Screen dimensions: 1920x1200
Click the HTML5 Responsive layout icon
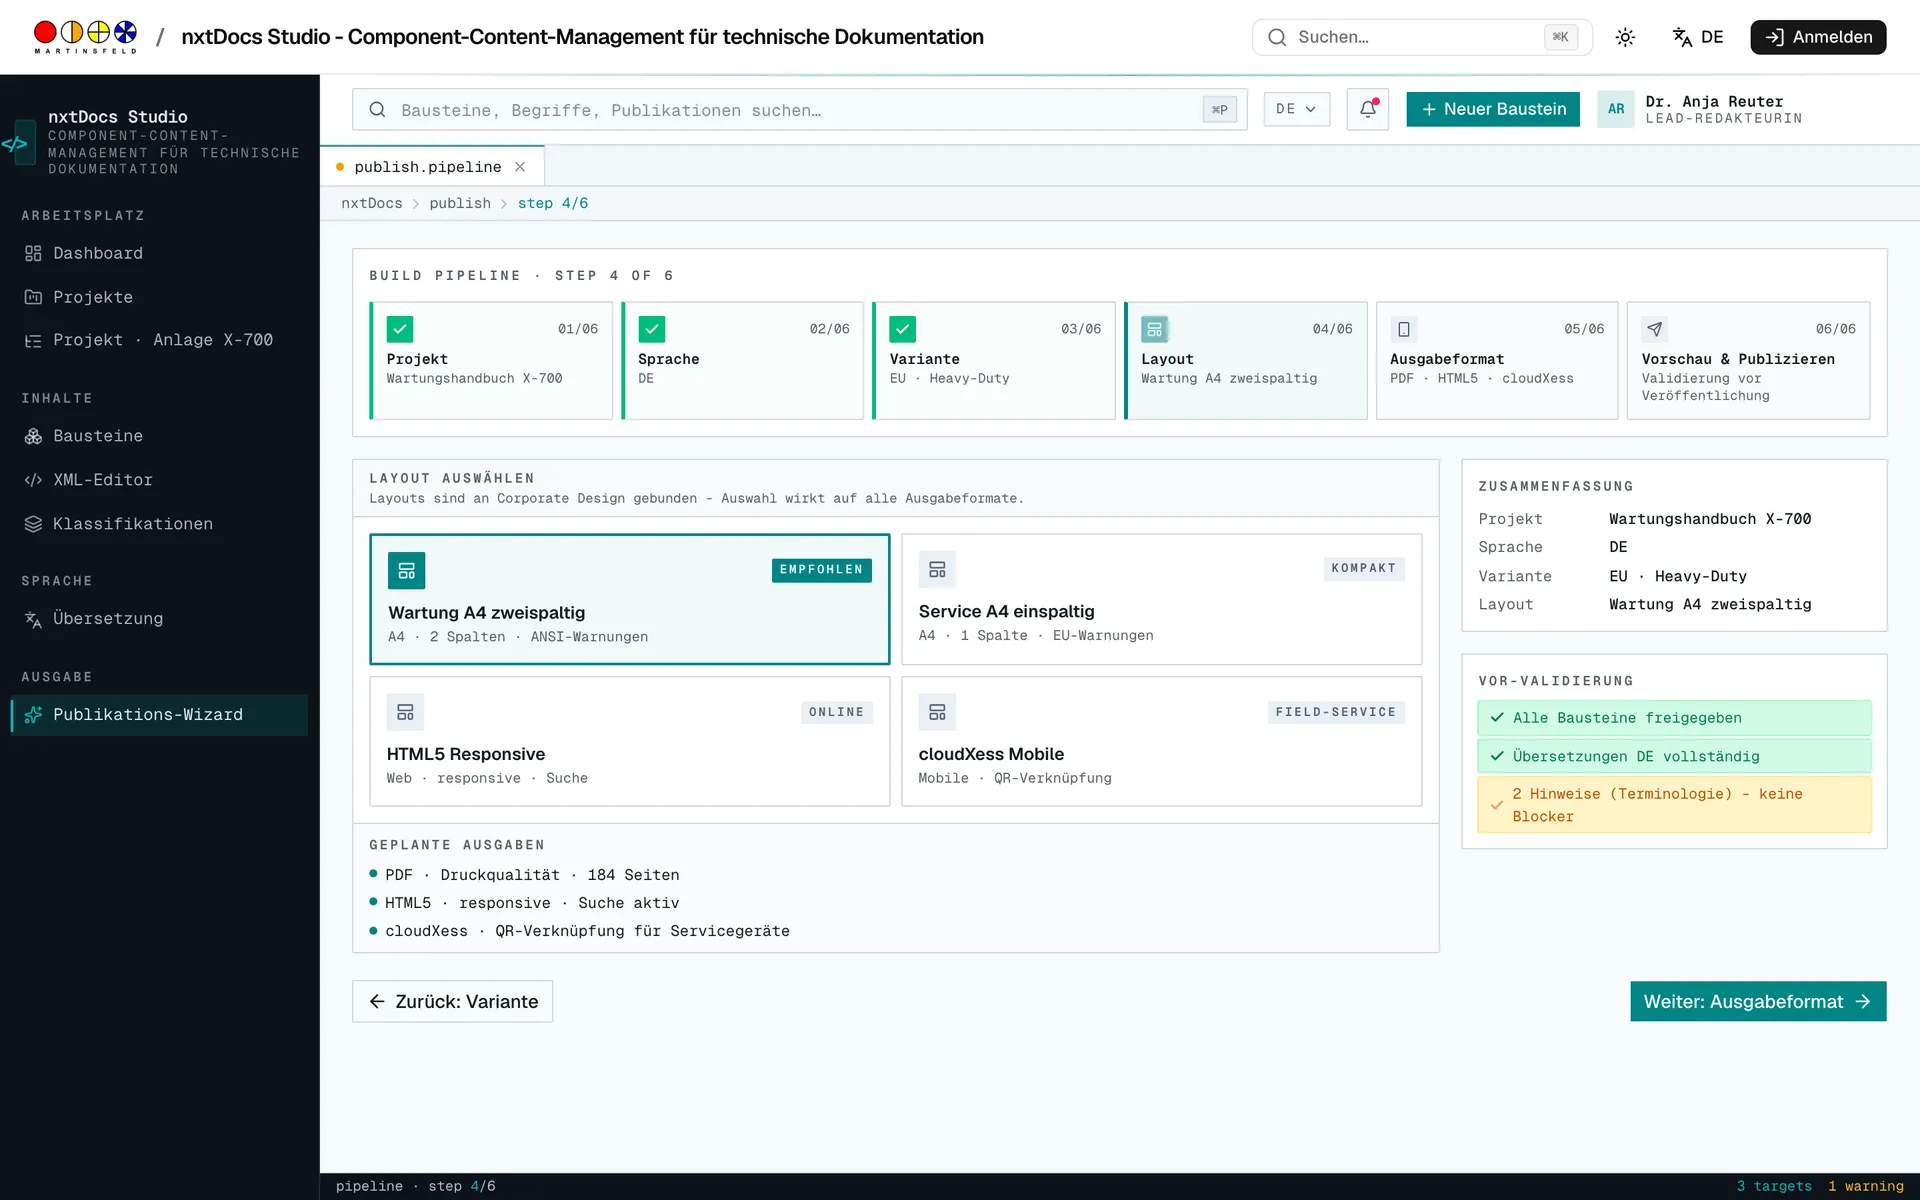point(405,712)
